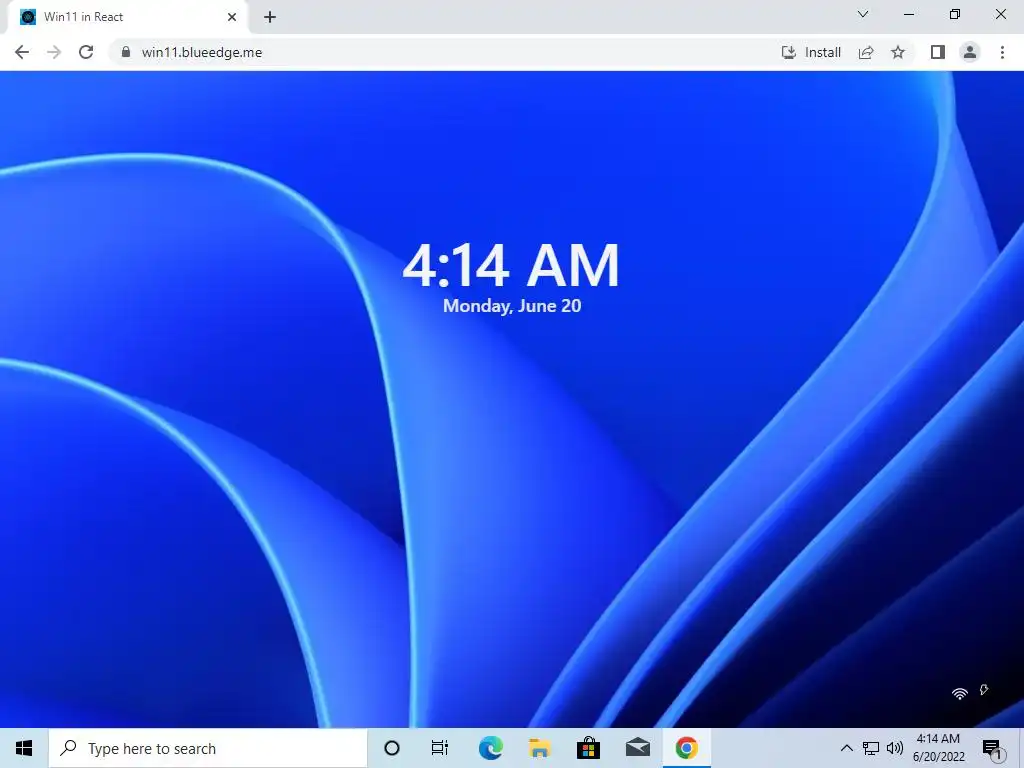Viewport: 1024px width, 768px height.
Task: Open a new tab
Action: click(x=270, y=17)
